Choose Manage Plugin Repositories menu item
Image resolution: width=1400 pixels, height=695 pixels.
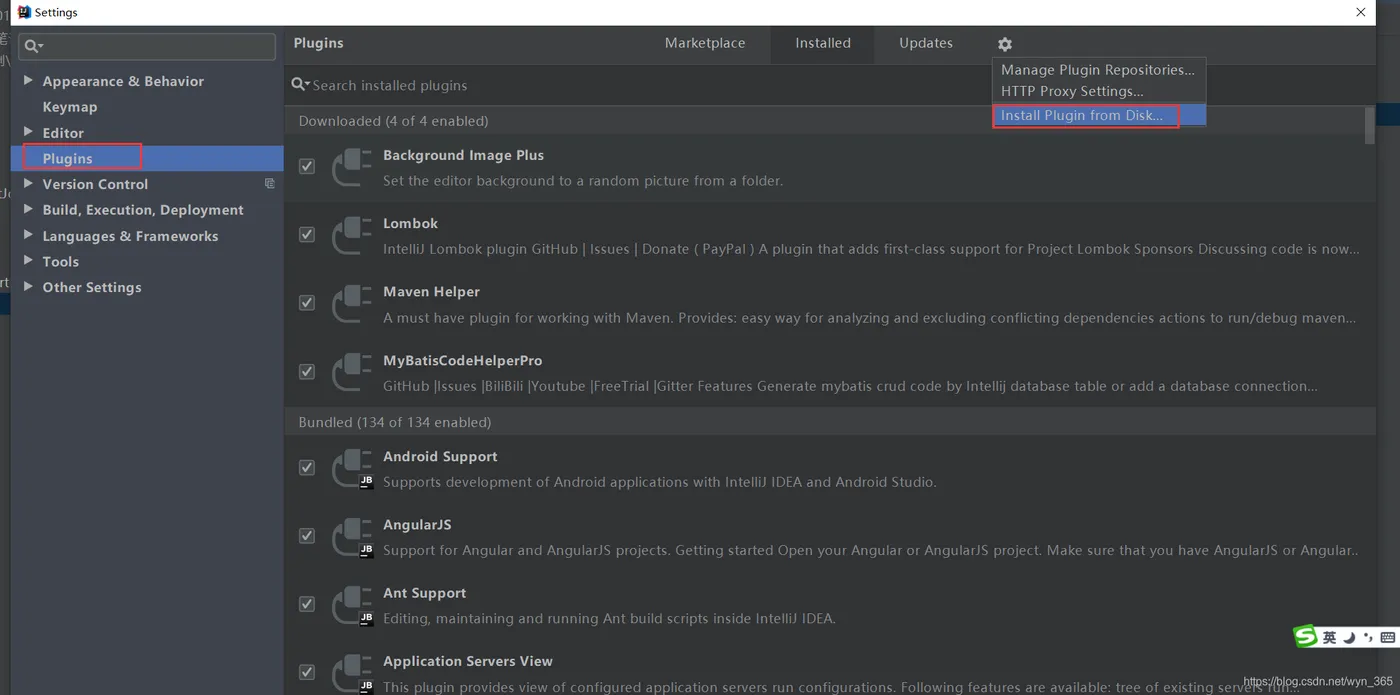[x=1098, y=70]
